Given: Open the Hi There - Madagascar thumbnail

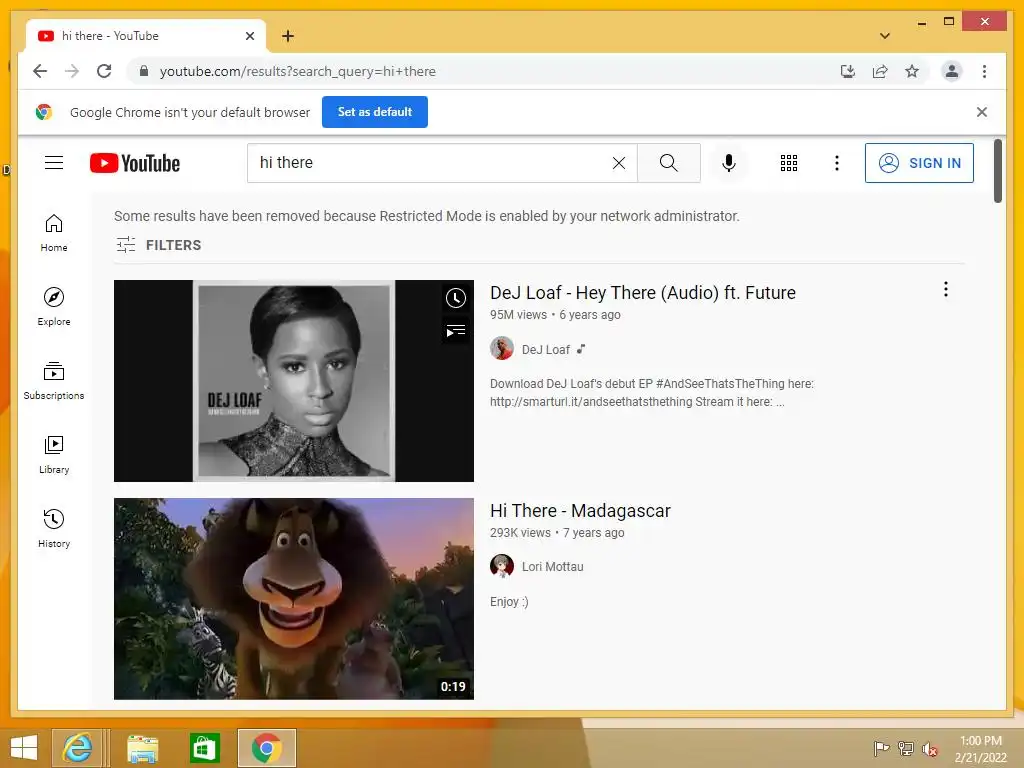Looking at the screenshot, I should point(294,599).
